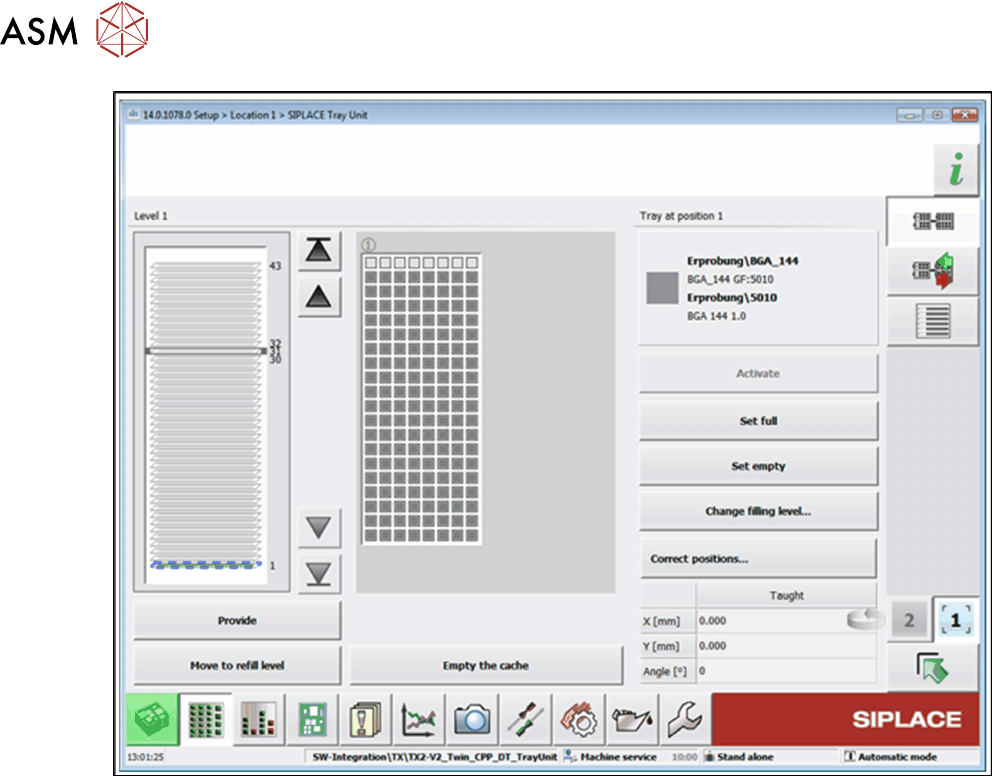Open the gear maintenance icon
This screenshot has height=776, width=992.
(x=579, y=719)
